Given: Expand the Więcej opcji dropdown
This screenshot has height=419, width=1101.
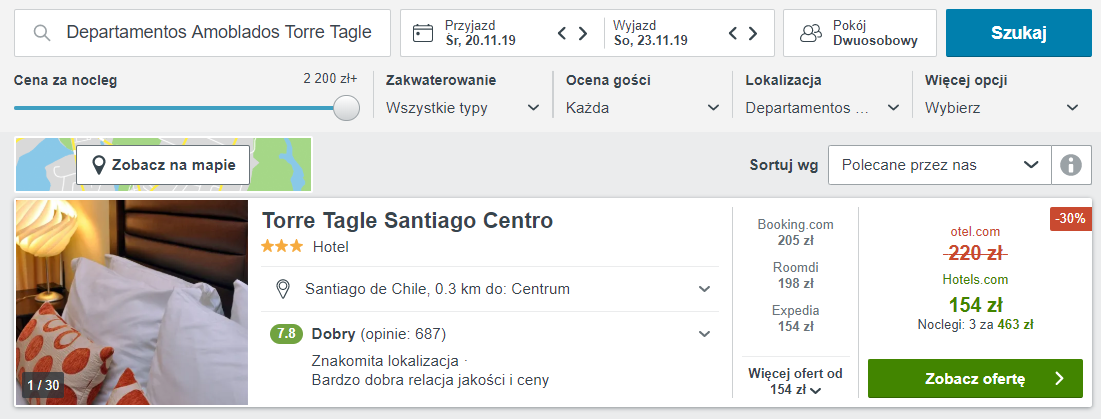Looking at the screenshot, I should point(1003,108).
